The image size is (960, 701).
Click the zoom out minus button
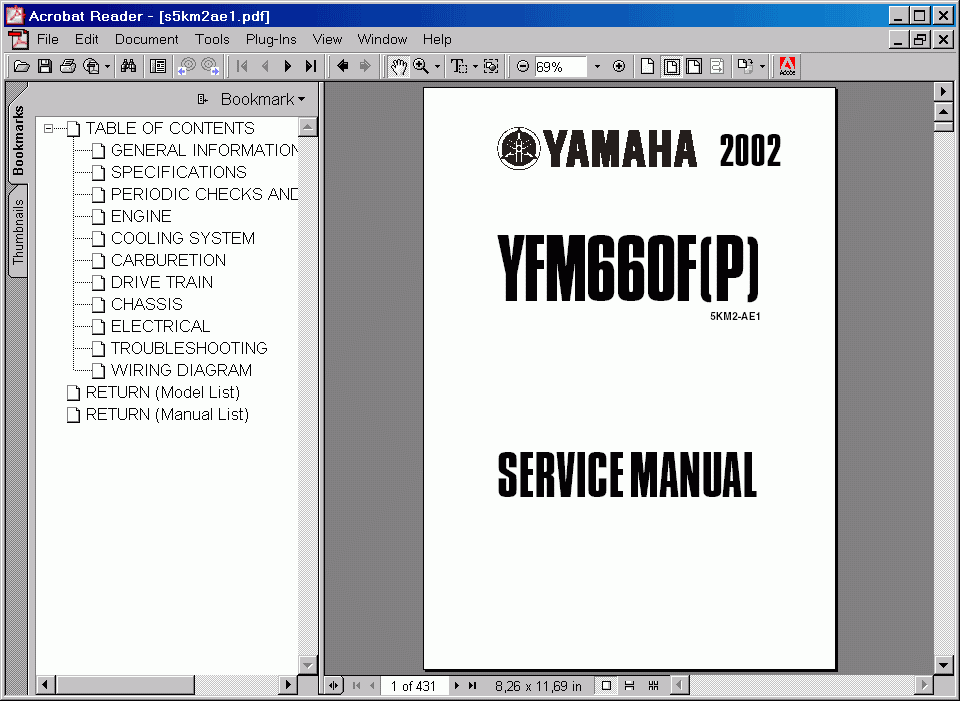[522, 67]
